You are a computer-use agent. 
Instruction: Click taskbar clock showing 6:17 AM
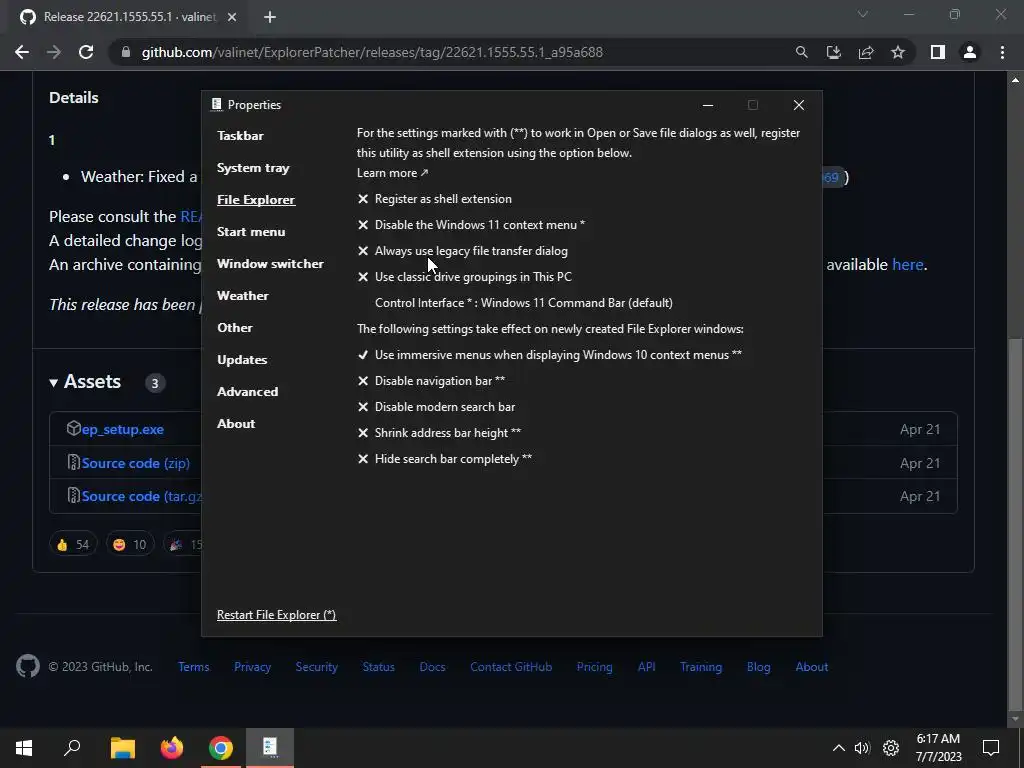pos(938,748)
